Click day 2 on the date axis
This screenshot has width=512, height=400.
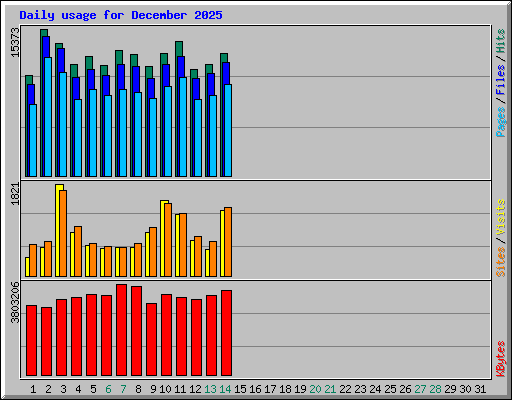pyautogui.click(x=48, y=389)
